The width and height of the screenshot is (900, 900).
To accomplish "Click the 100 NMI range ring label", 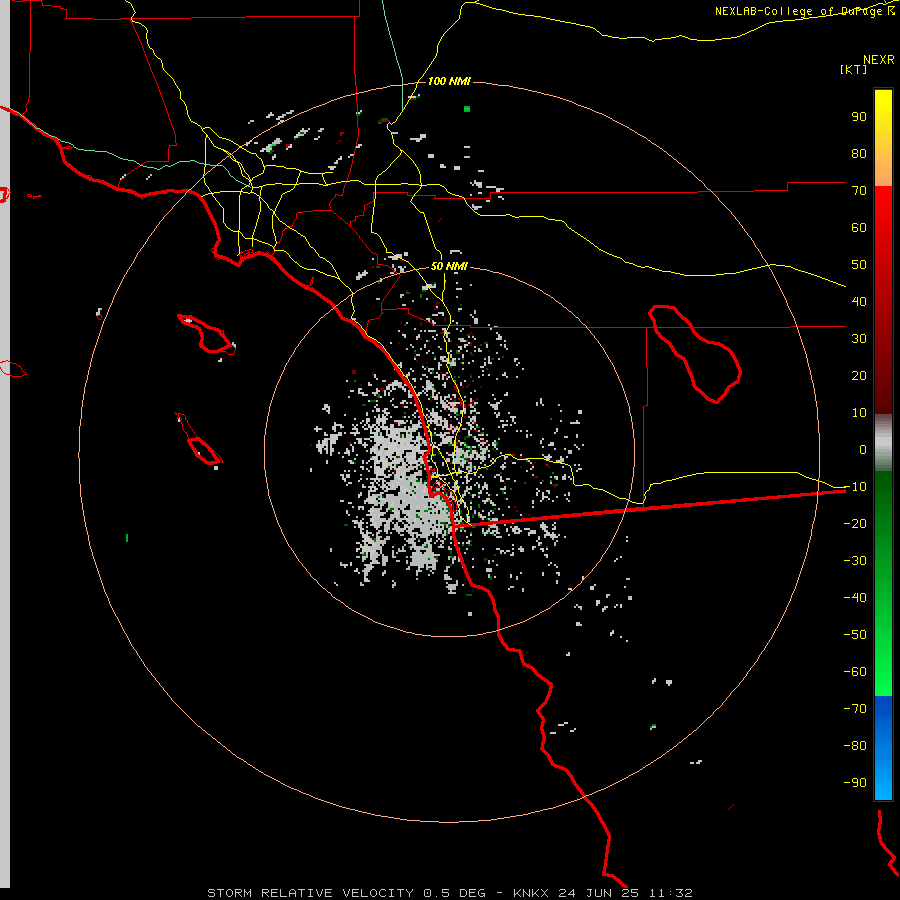I will coord(449,81).
